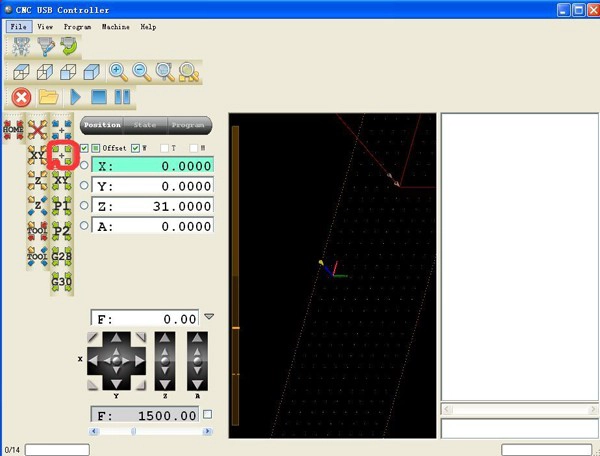Open a G-code file with folder icon

pos(49,97)
